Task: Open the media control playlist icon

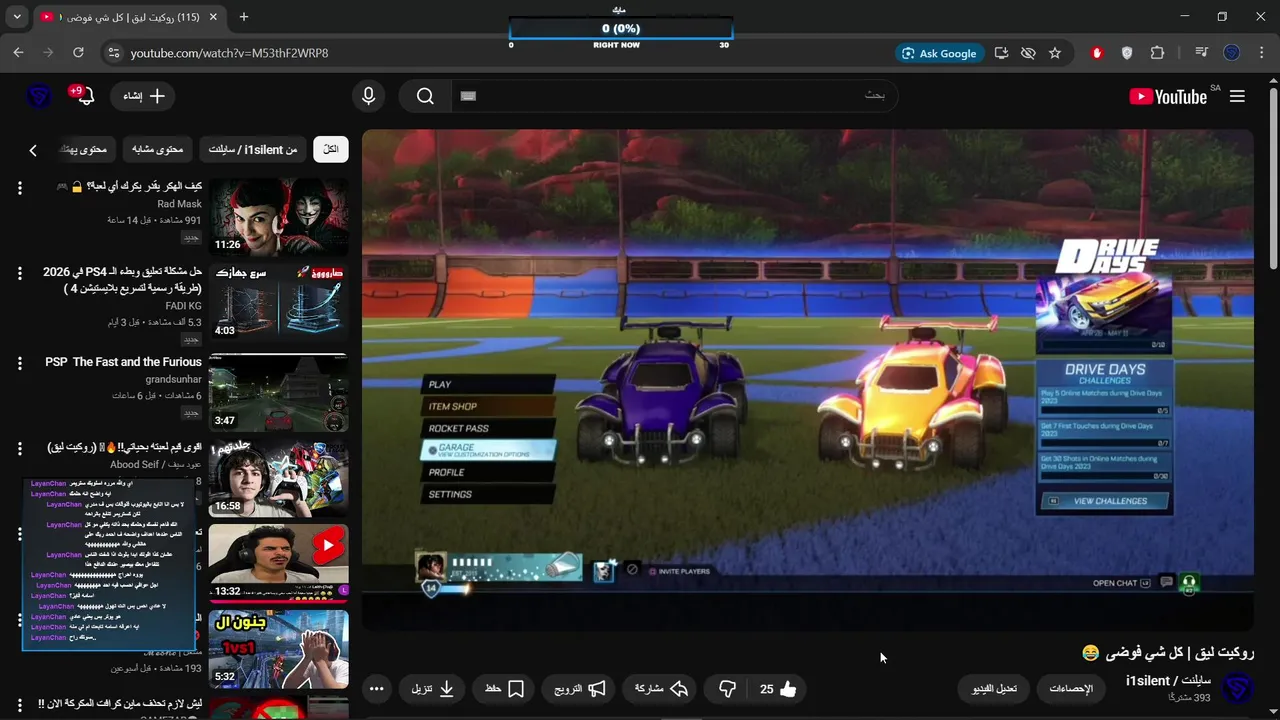Action: tap(1202, 53)
